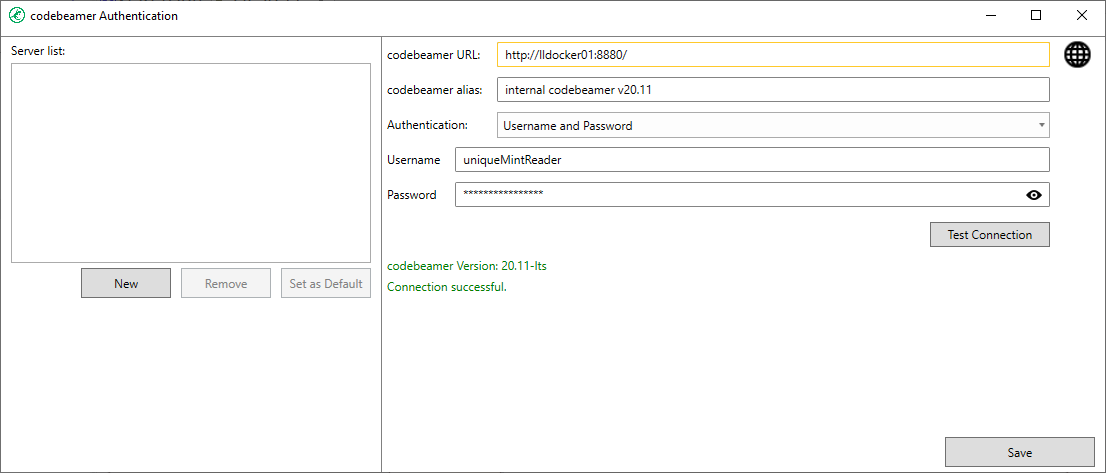Open the Authentication dropdown arrow

tap(1041, 125)
